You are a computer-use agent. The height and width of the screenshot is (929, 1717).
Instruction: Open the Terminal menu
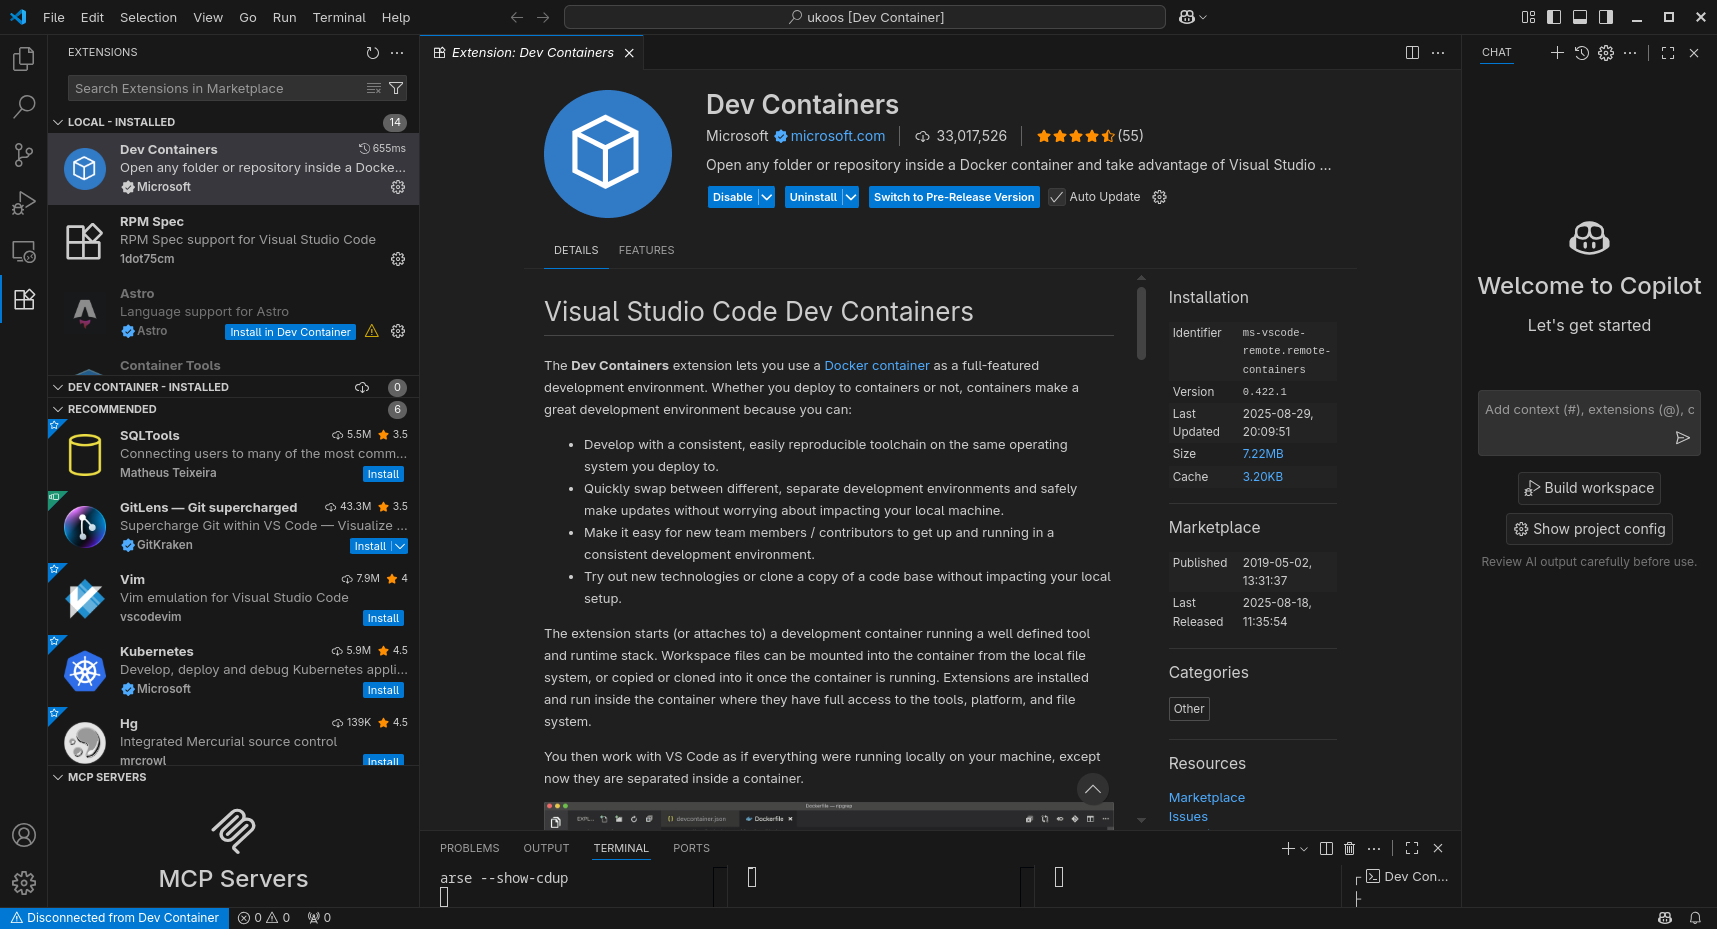pyautogui.click(x=339, y=17)
